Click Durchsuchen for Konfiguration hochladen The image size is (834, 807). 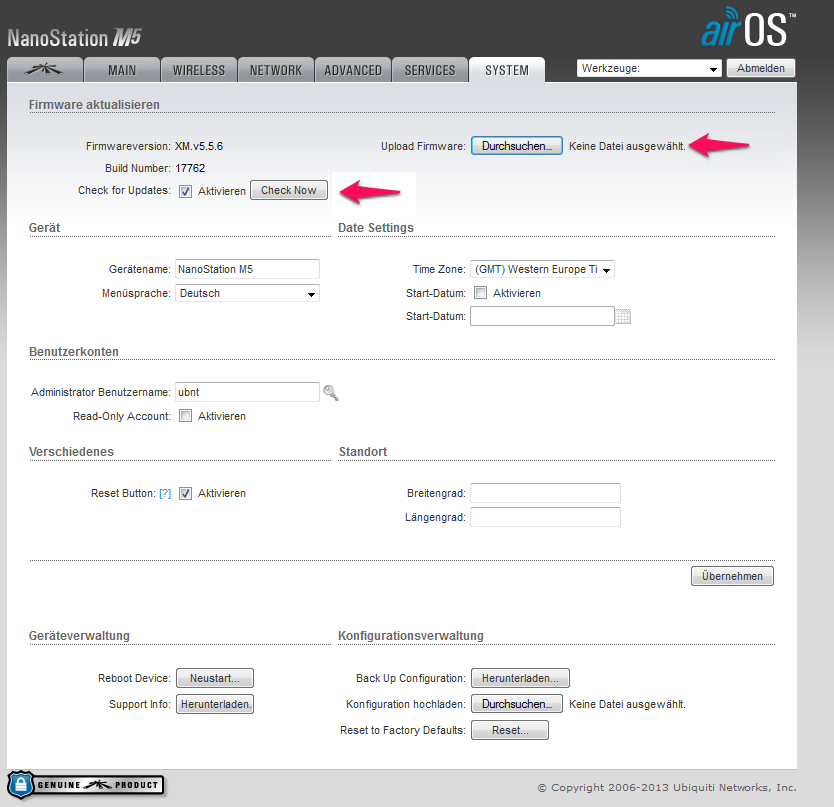[x=516, y=704]
